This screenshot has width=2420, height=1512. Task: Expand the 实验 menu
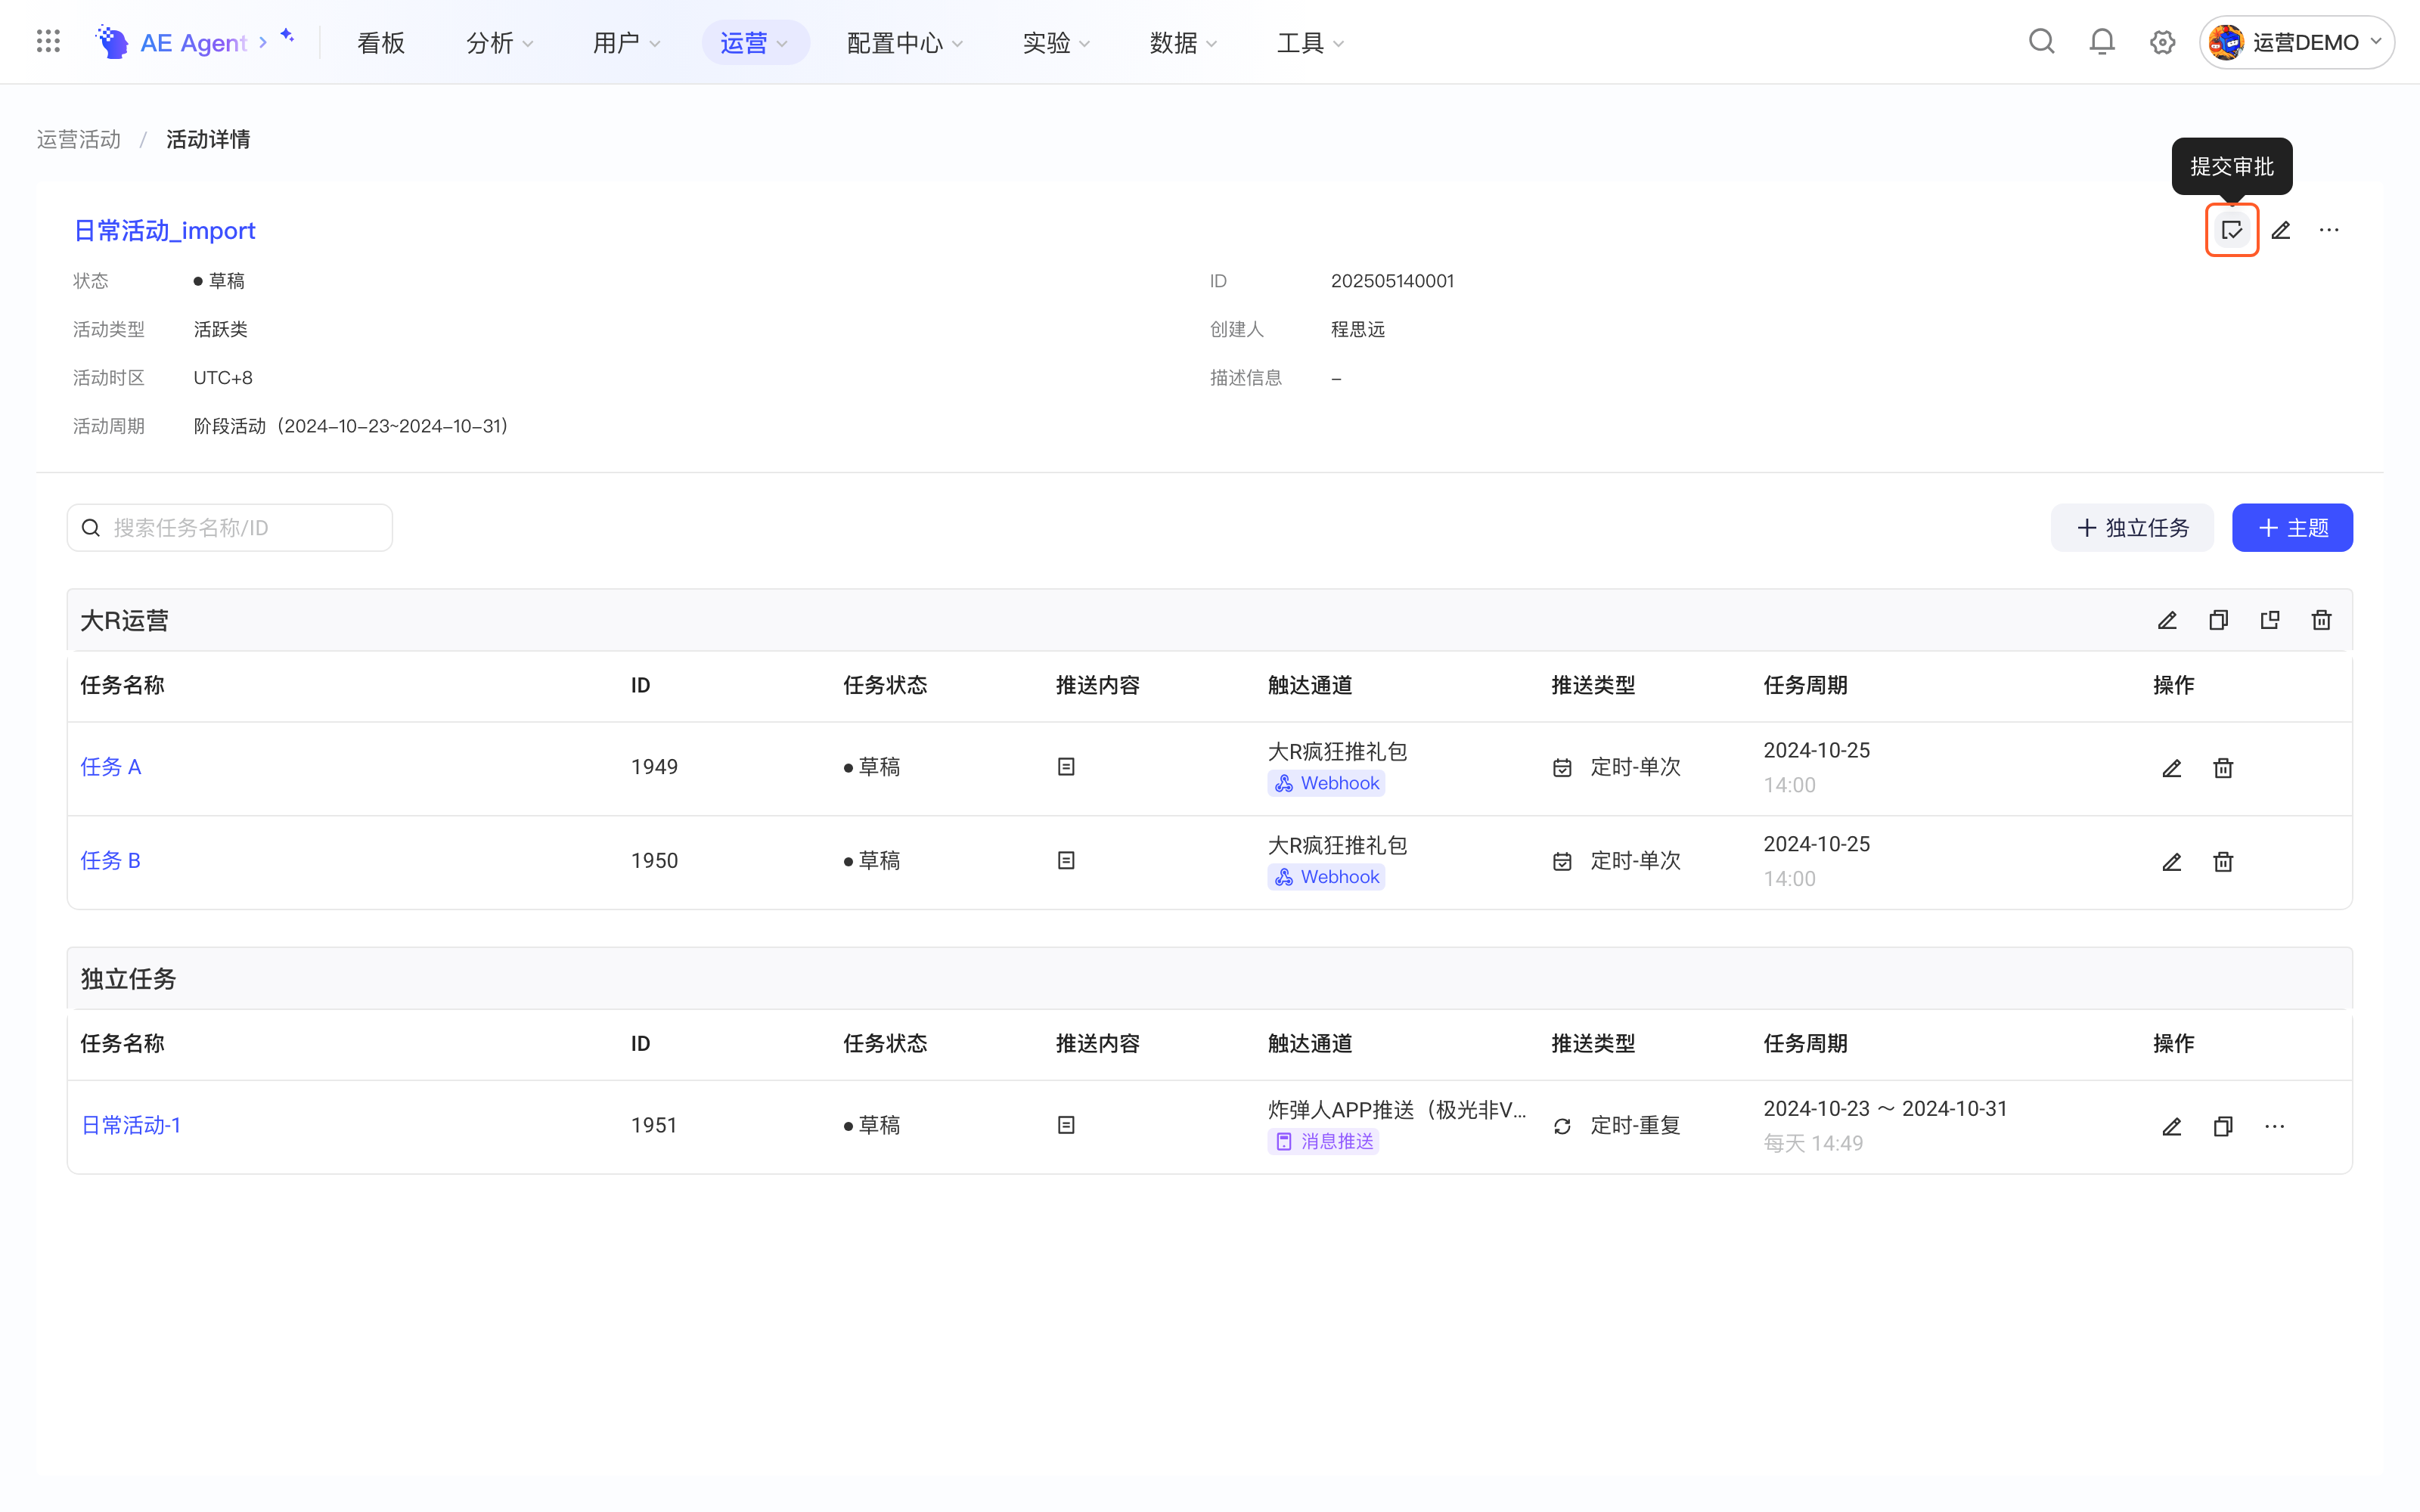point(1056,42)
